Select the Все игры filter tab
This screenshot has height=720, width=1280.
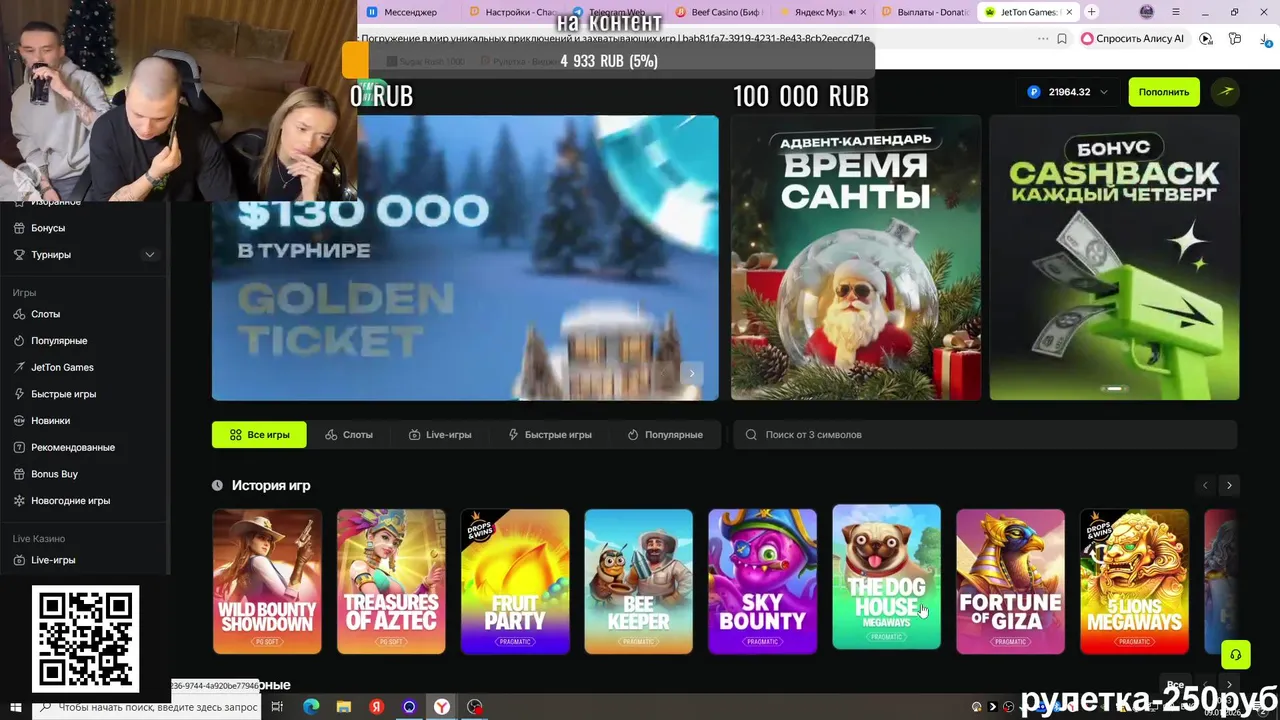click(x=260, y=435)
